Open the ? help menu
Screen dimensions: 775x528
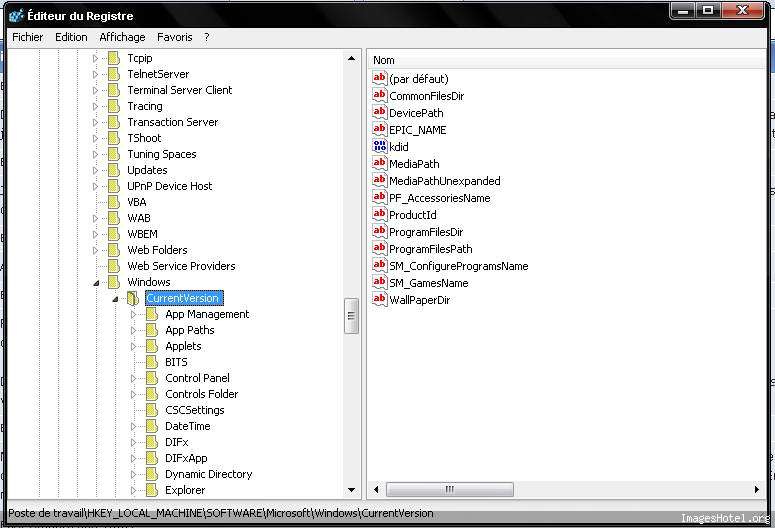pyautogui.click(x=207, y=37)
